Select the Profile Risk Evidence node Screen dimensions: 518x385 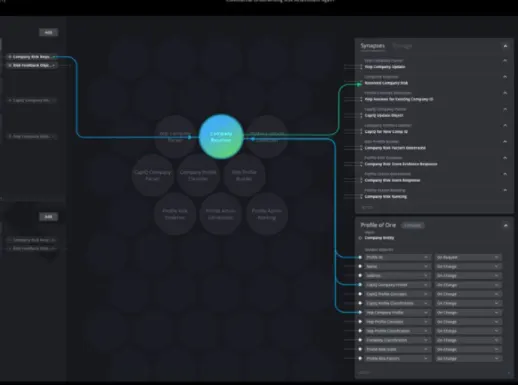[175, 214]
